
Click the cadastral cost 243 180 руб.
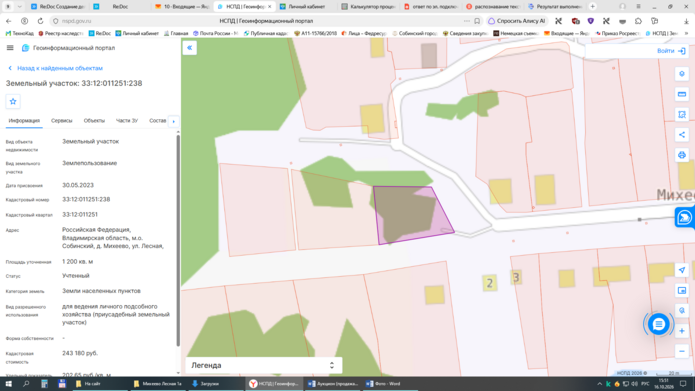[x=80, y=353]
